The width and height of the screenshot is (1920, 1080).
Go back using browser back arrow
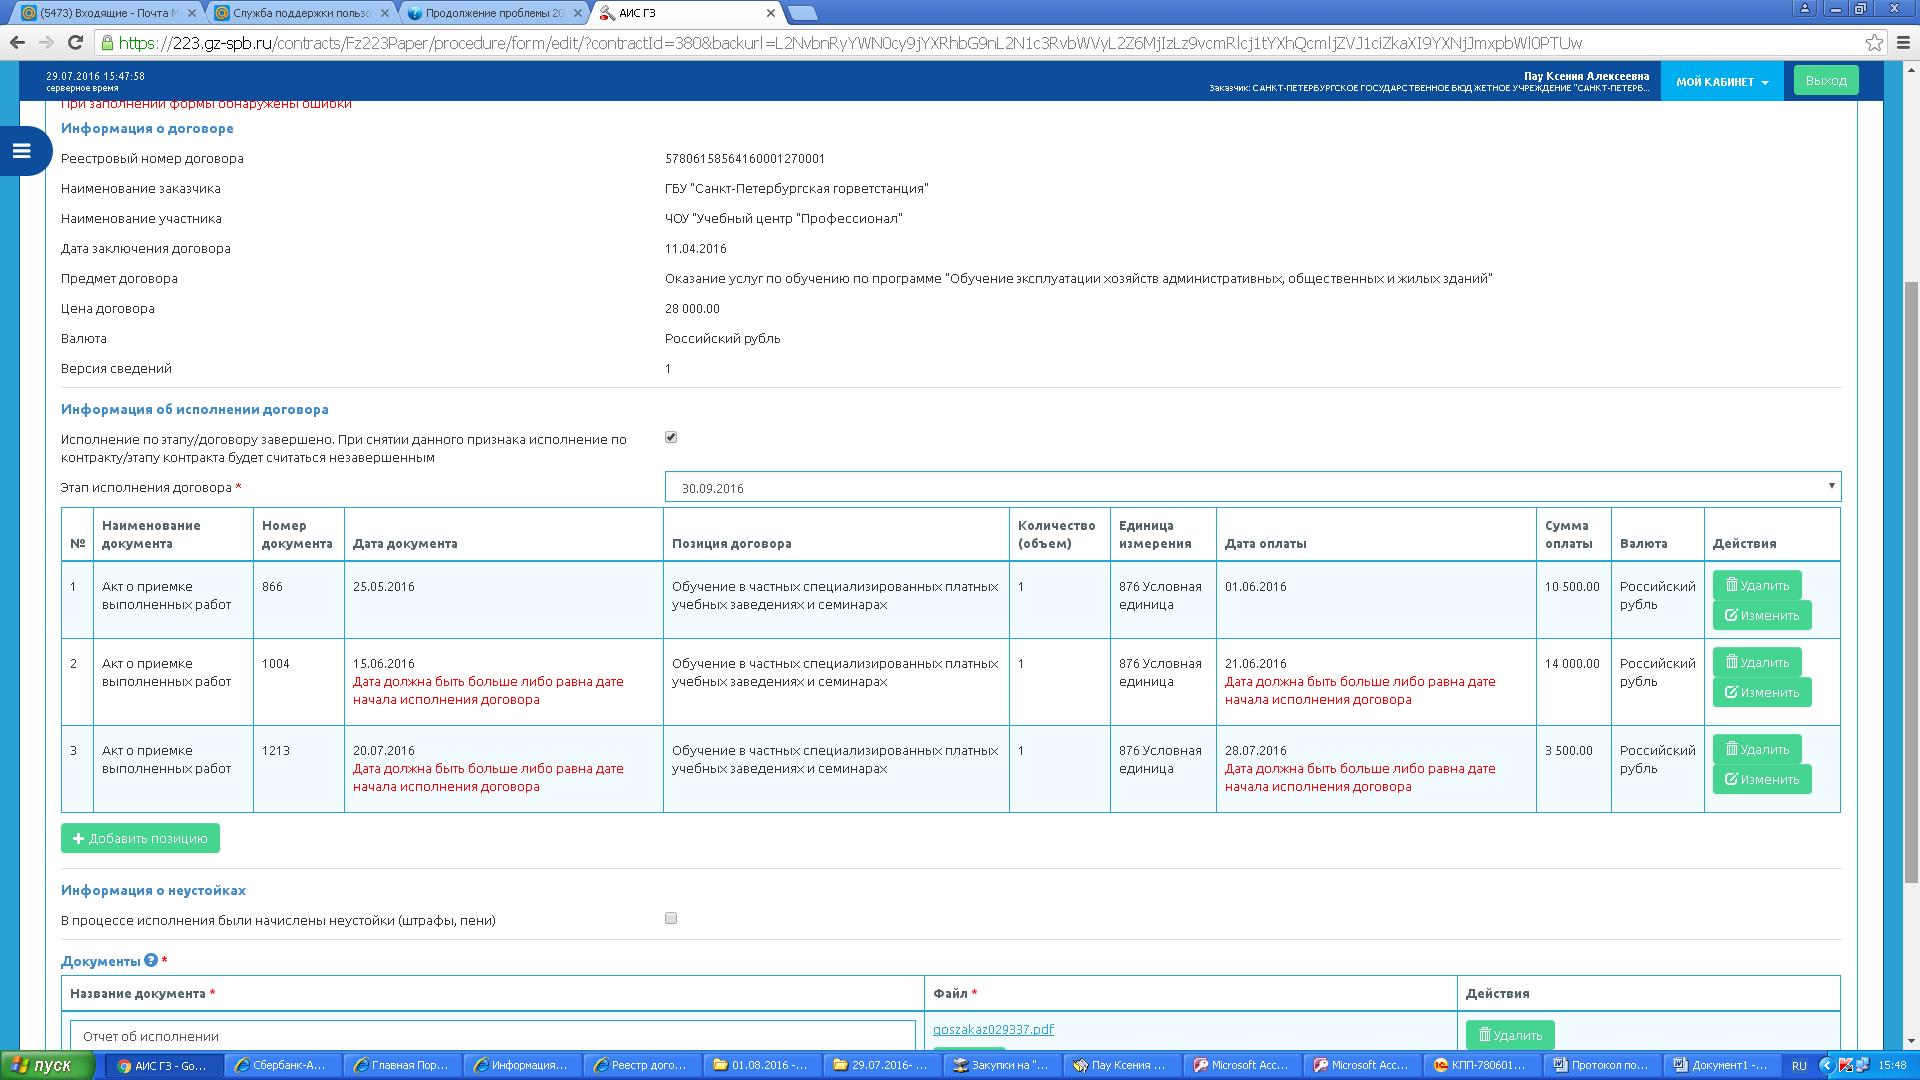point(17,43)
